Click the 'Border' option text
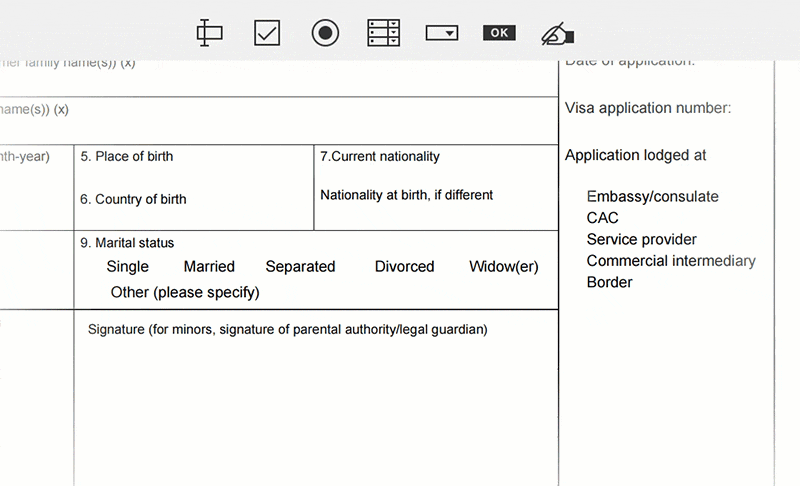800x486 pixels. pos(609,282)
